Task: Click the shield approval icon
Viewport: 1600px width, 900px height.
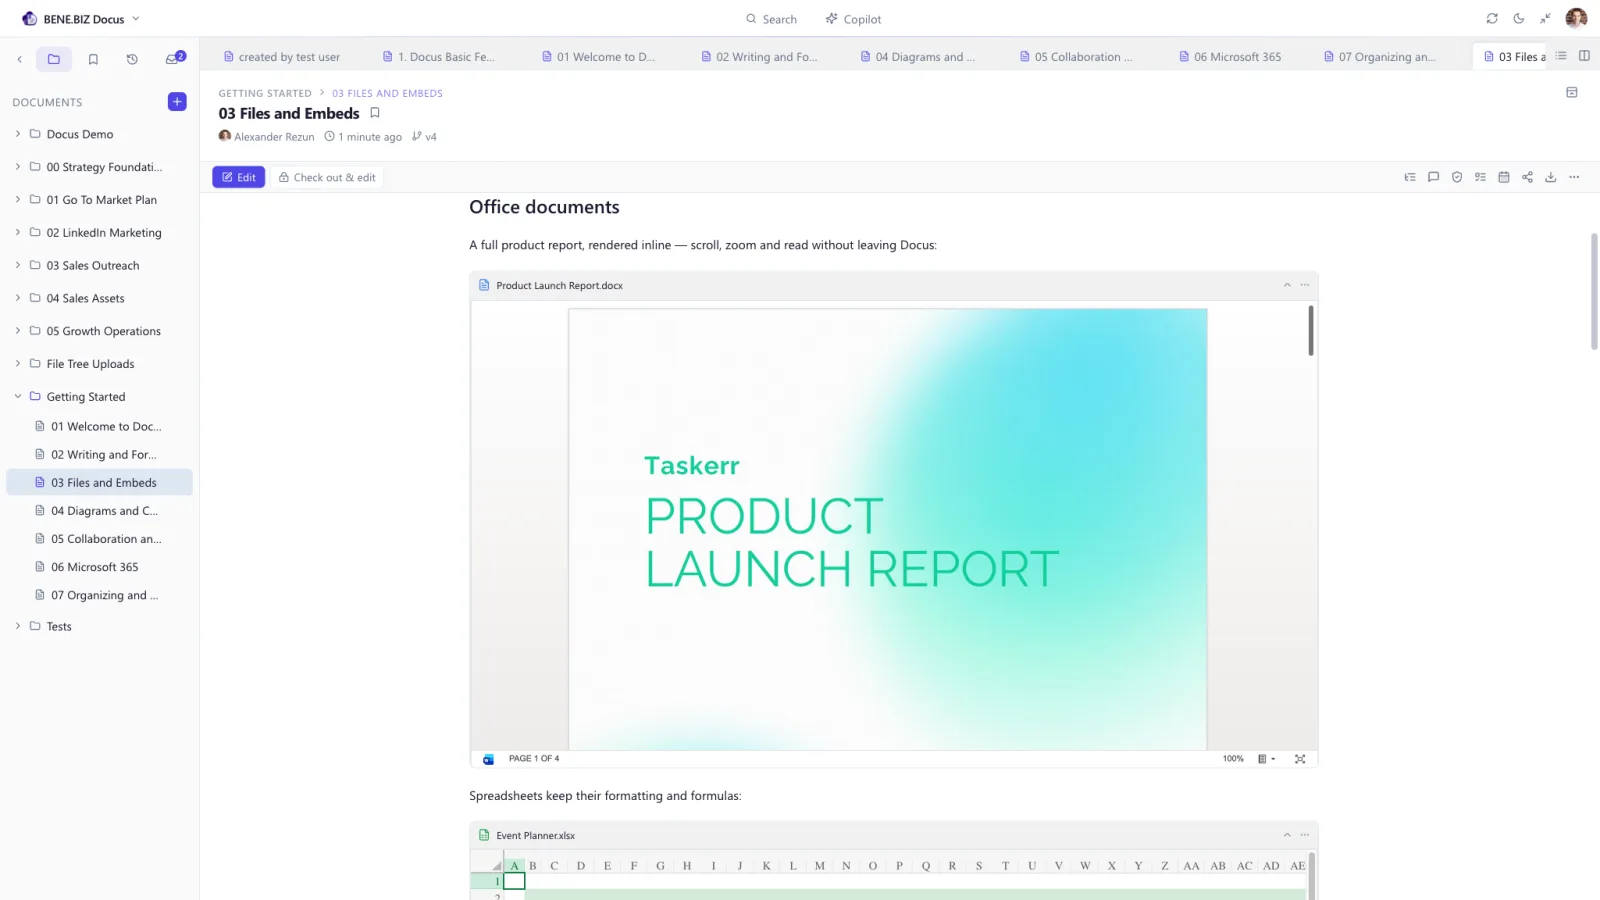Action: click(1457, 177)
